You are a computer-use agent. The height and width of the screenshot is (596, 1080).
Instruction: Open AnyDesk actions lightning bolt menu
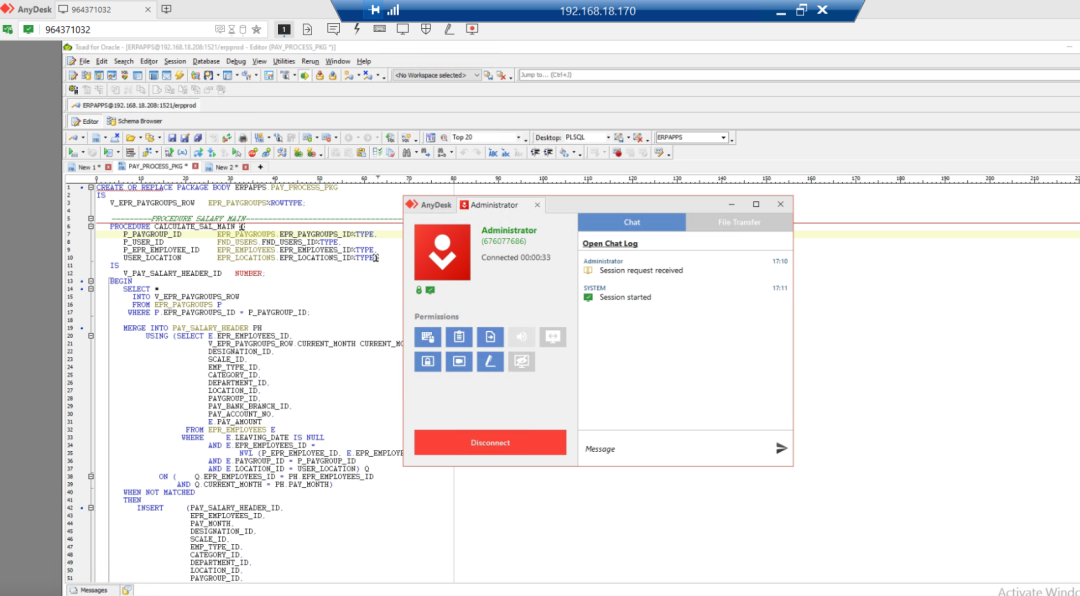coord(357,29)
